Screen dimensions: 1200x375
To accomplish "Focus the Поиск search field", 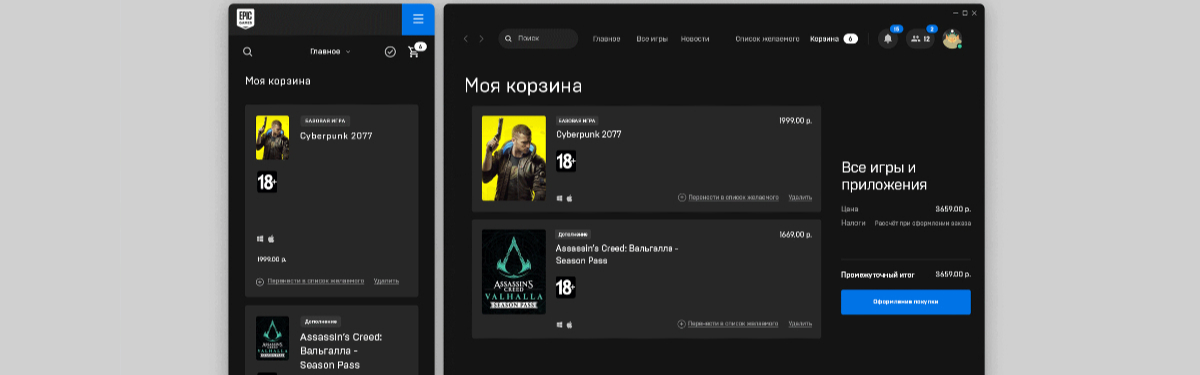I will pos(538,39).
